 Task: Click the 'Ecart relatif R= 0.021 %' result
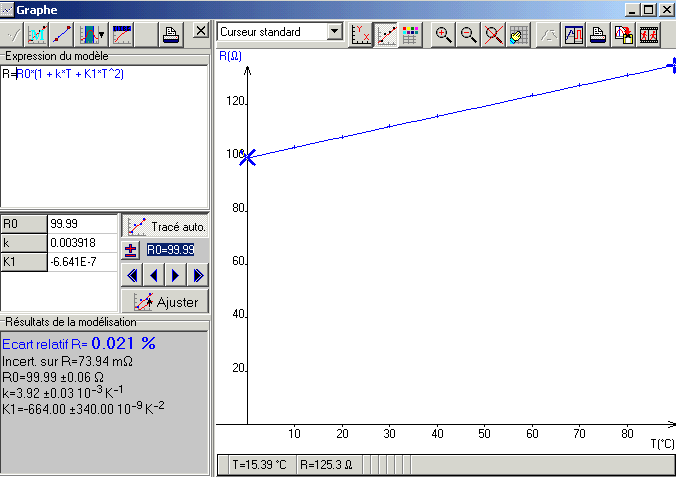tap(79, 343)
